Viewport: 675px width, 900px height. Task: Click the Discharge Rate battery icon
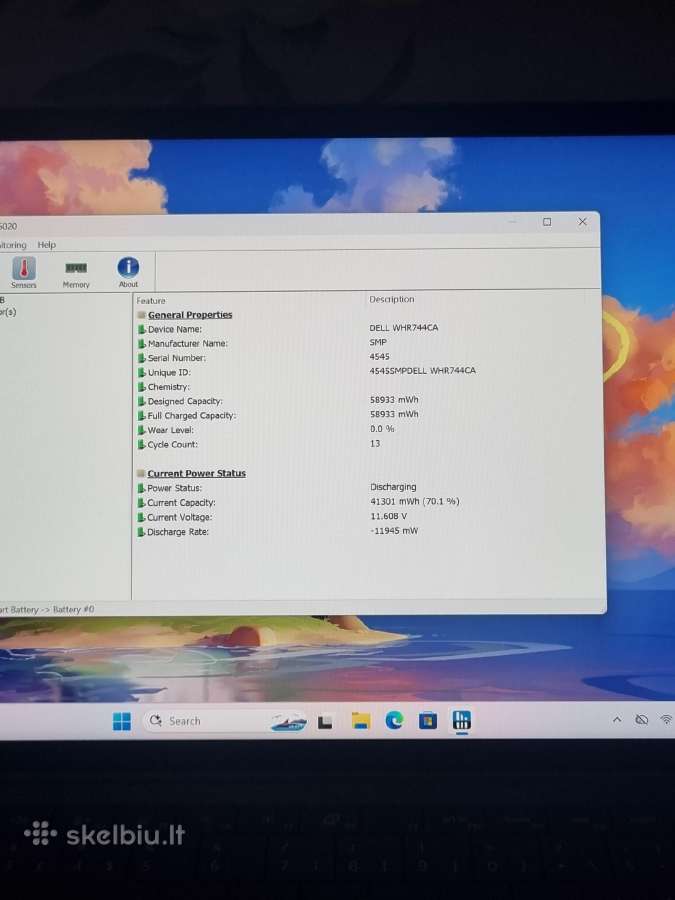point(141,532)
